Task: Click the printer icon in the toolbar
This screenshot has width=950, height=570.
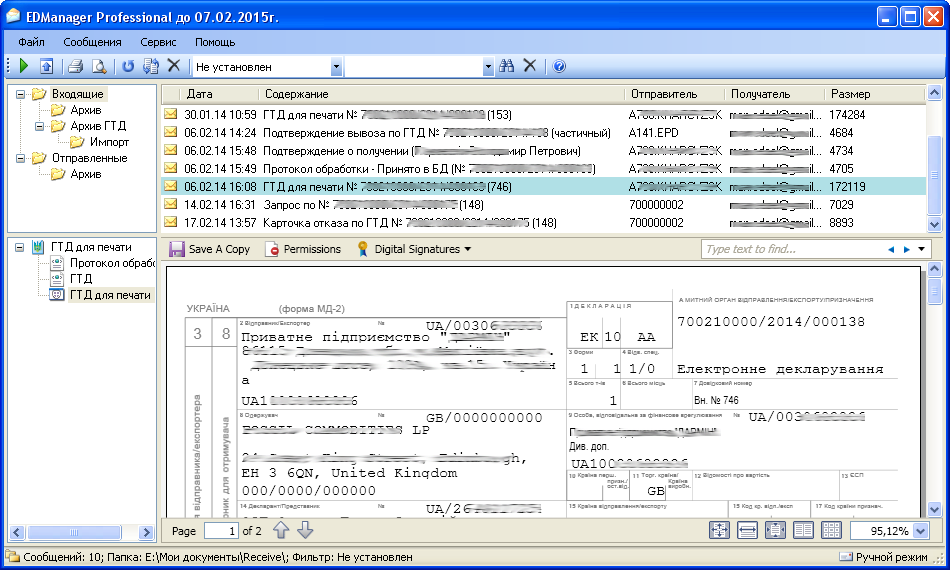Action: pyautogui.click(x=75, y=66)
